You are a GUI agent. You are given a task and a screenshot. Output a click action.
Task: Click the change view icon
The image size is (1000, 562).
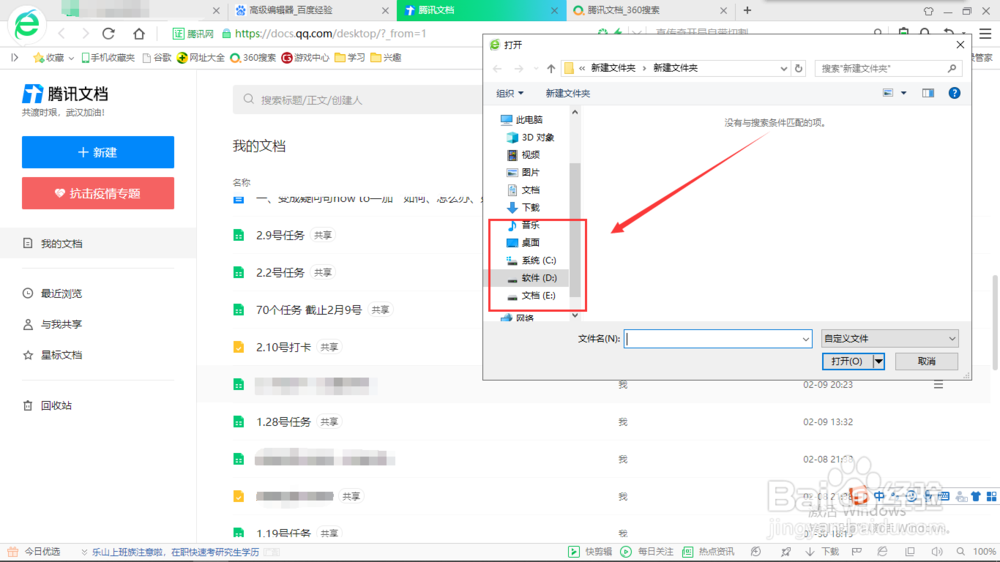[888, 93]
